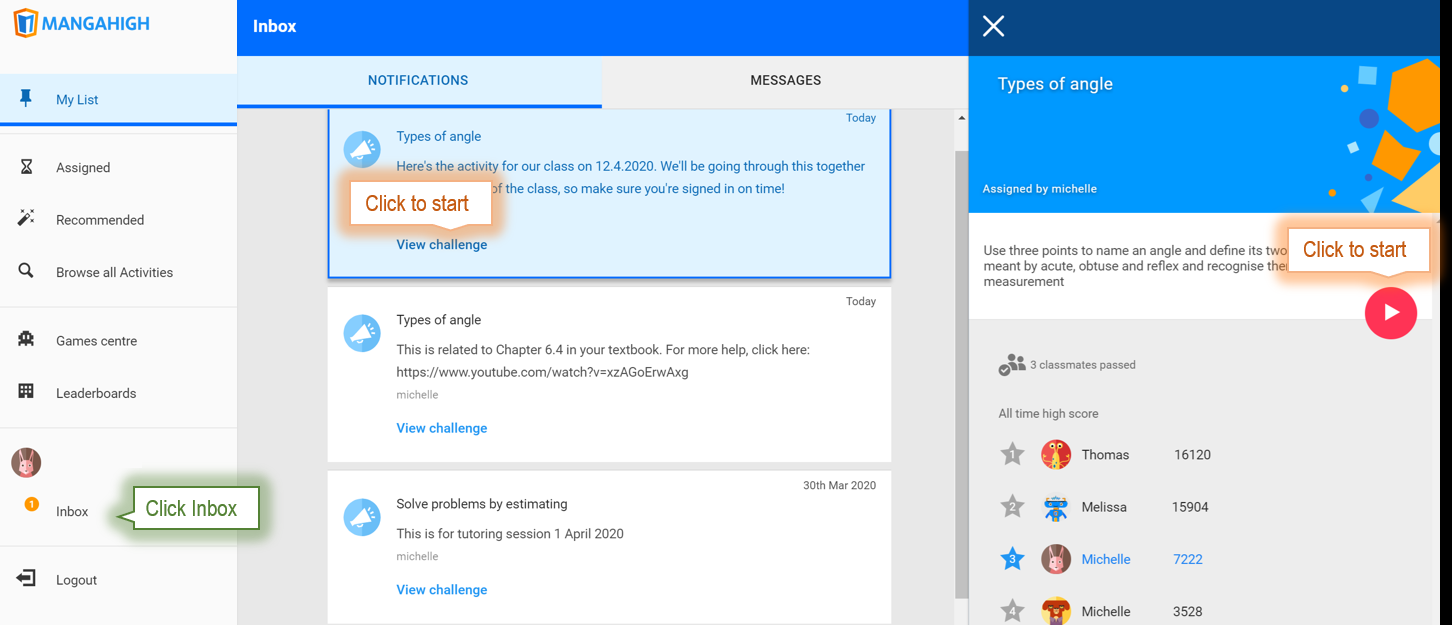Click the Games centre invader icon
The width and height of the screenshot is (1452, 625).
click(26, 340)
